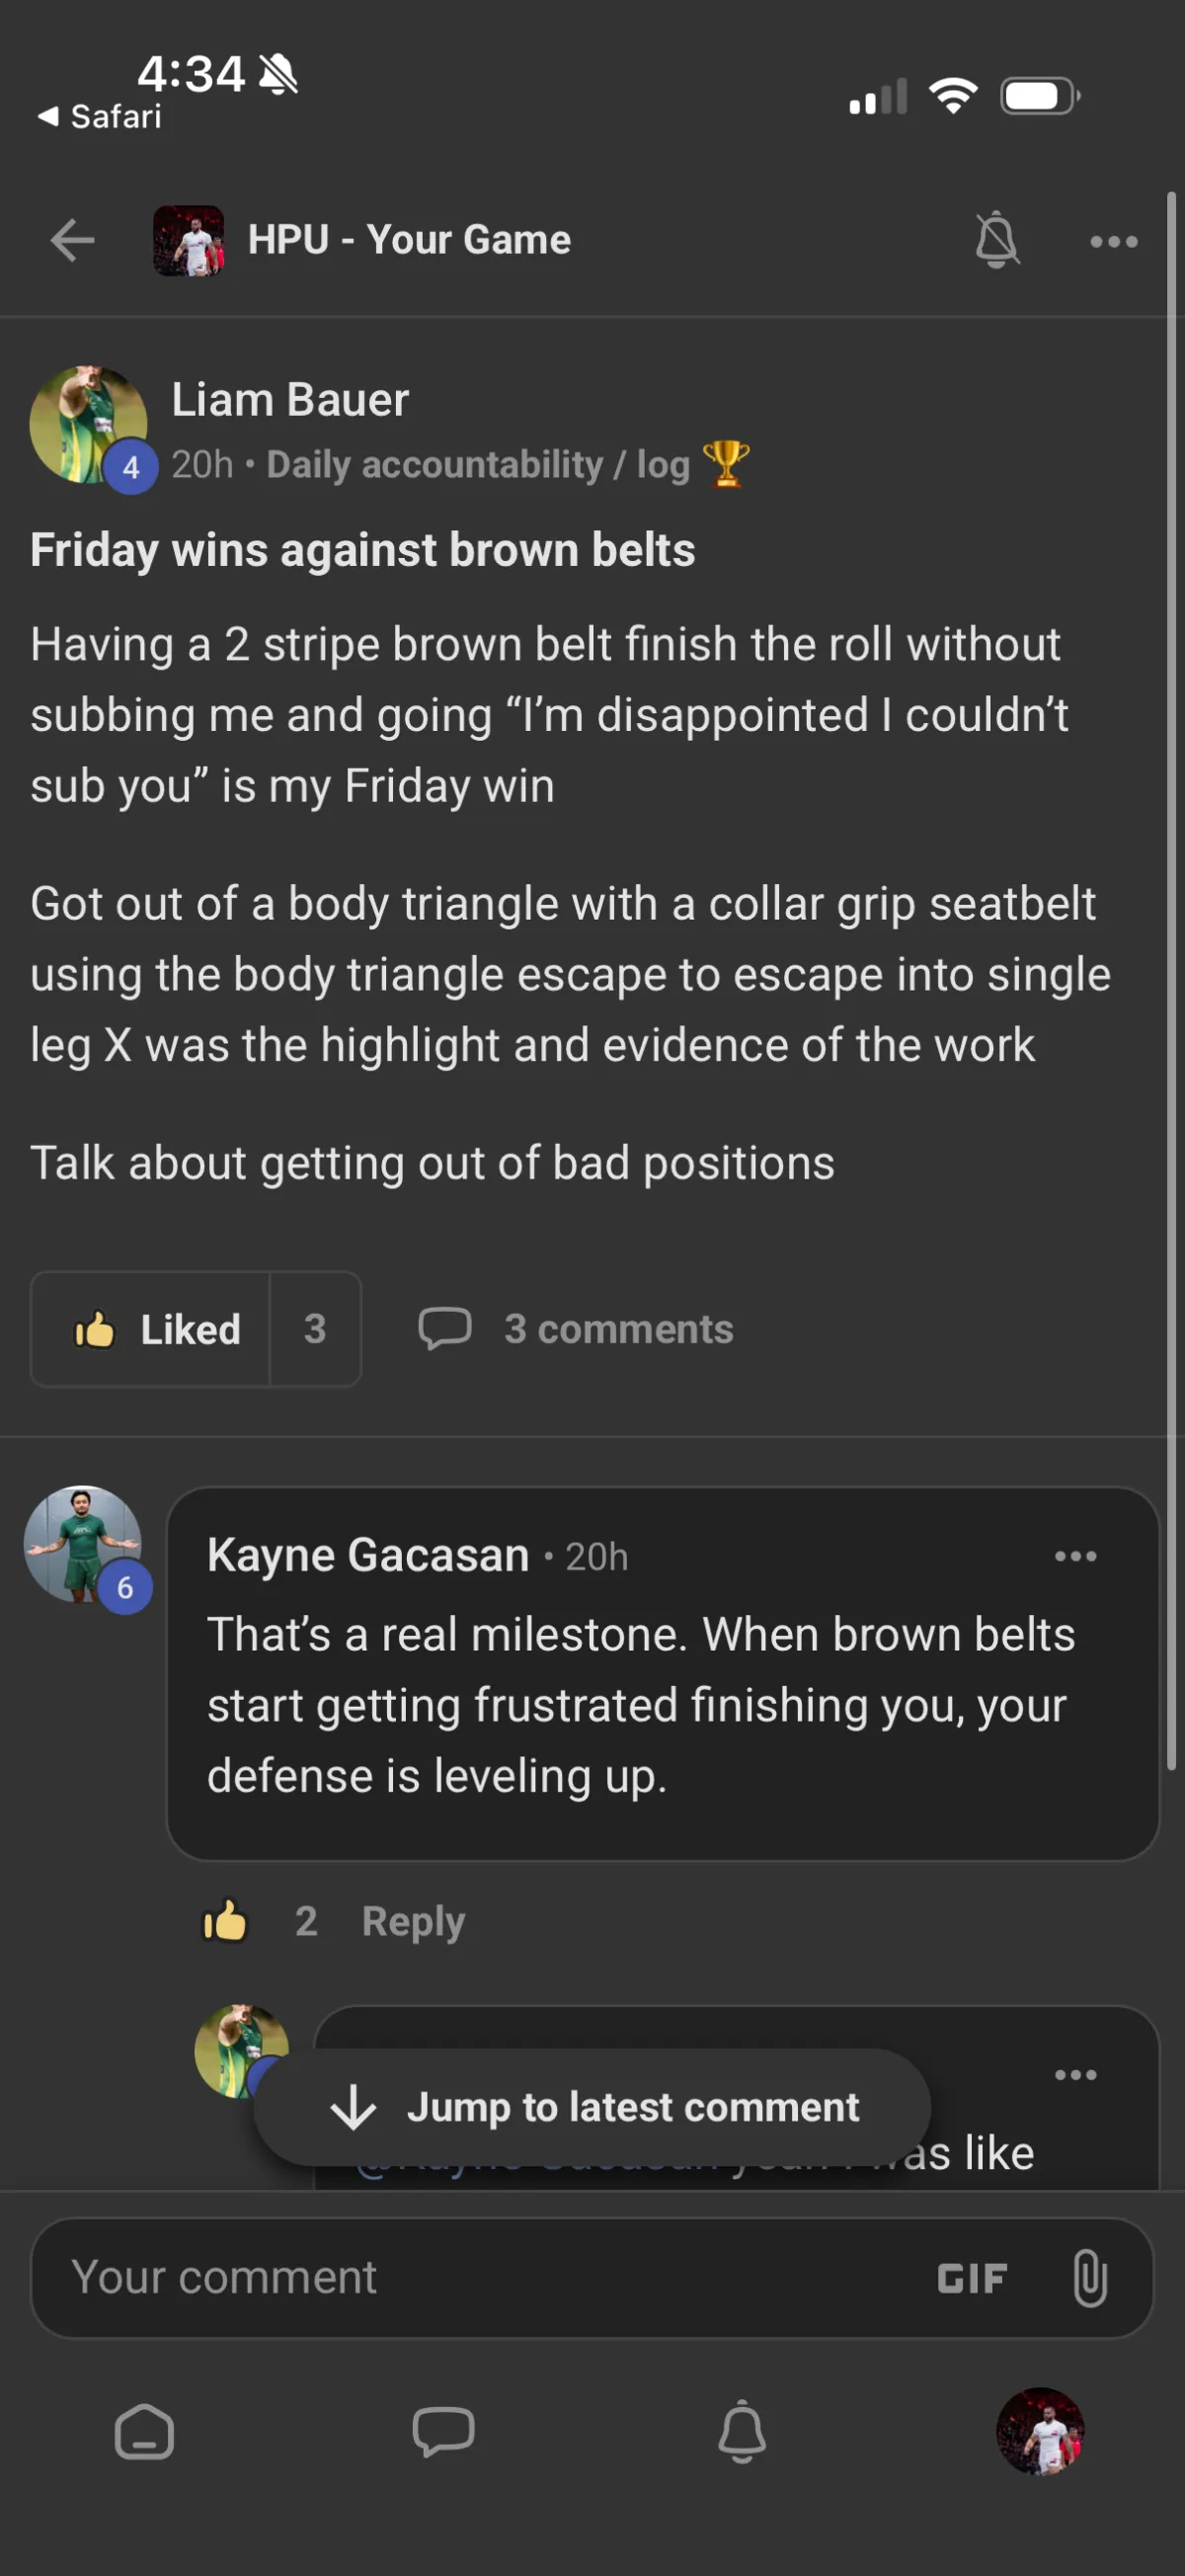Open the post options three-dot menu
This screenshot has width=1185, height=2576.
tap(1113, 241)
